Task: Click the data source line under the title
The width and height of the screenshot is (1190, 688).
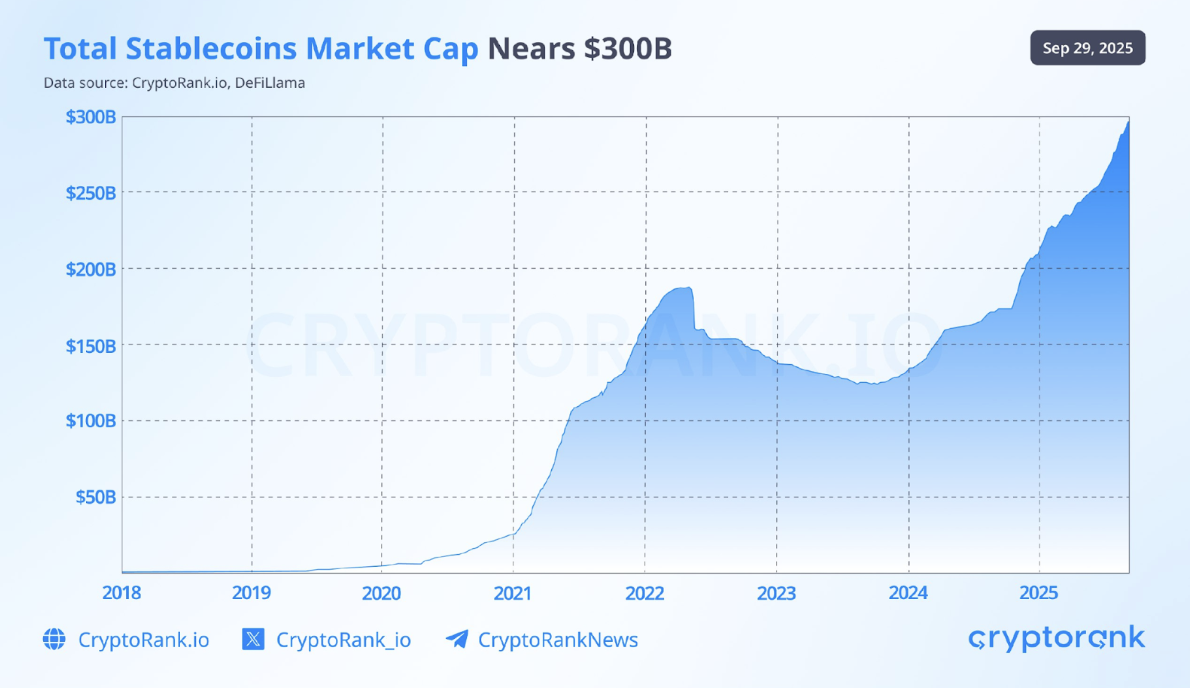Action: point(174,83)
